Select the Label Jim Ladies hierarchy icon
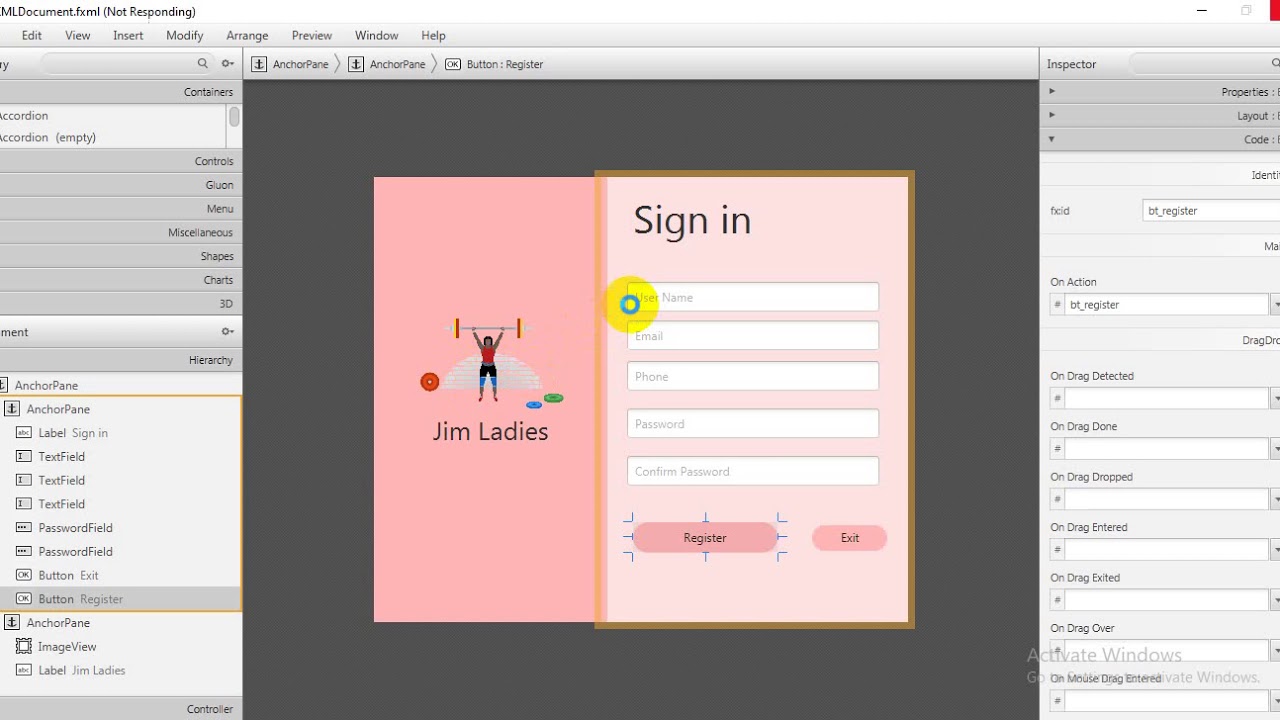The width and height of the screenshot is (1280, 720). pos(24,671)
